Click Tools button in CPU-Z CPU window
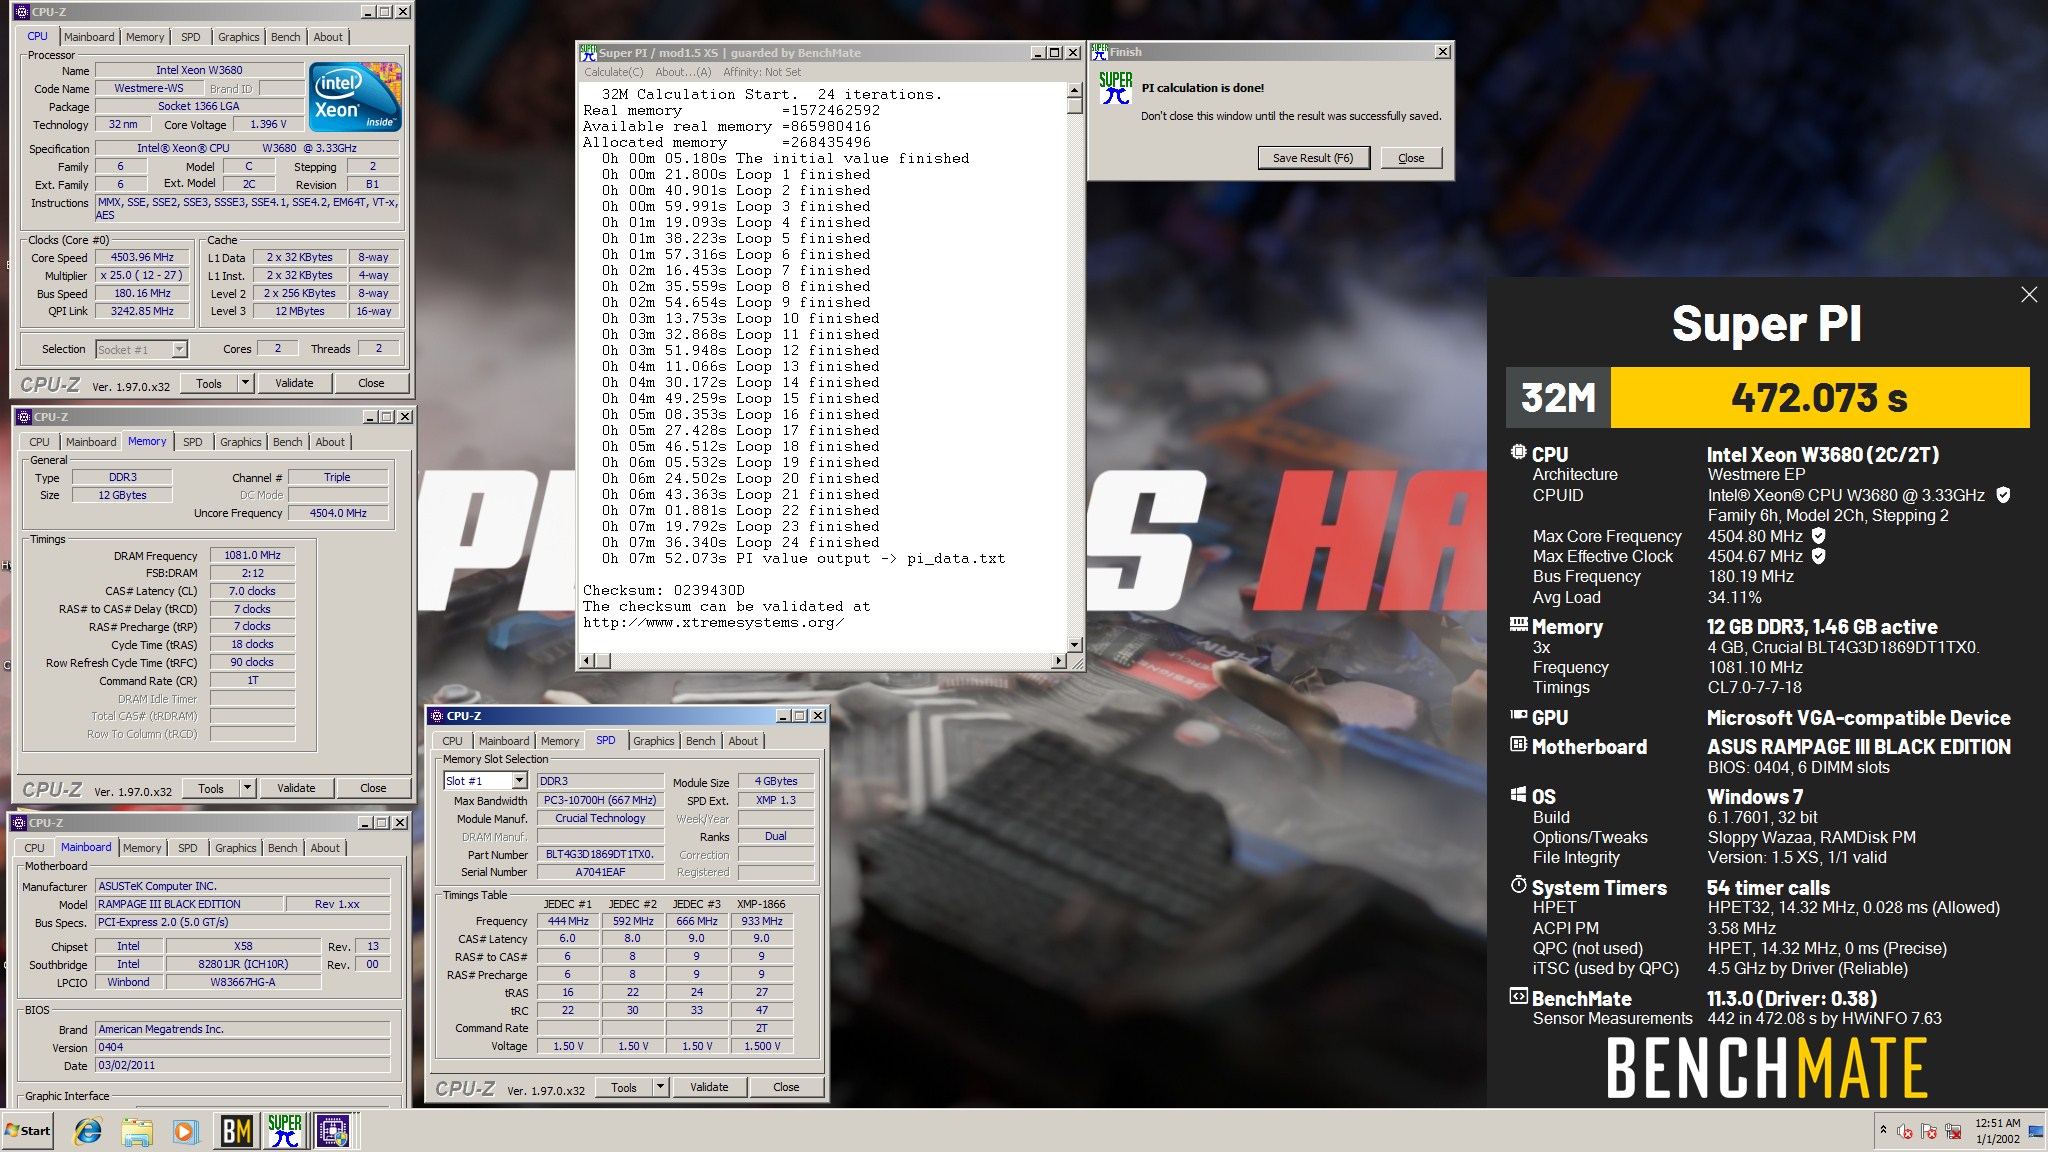Screen dimensions: 2048x1152 209,383
